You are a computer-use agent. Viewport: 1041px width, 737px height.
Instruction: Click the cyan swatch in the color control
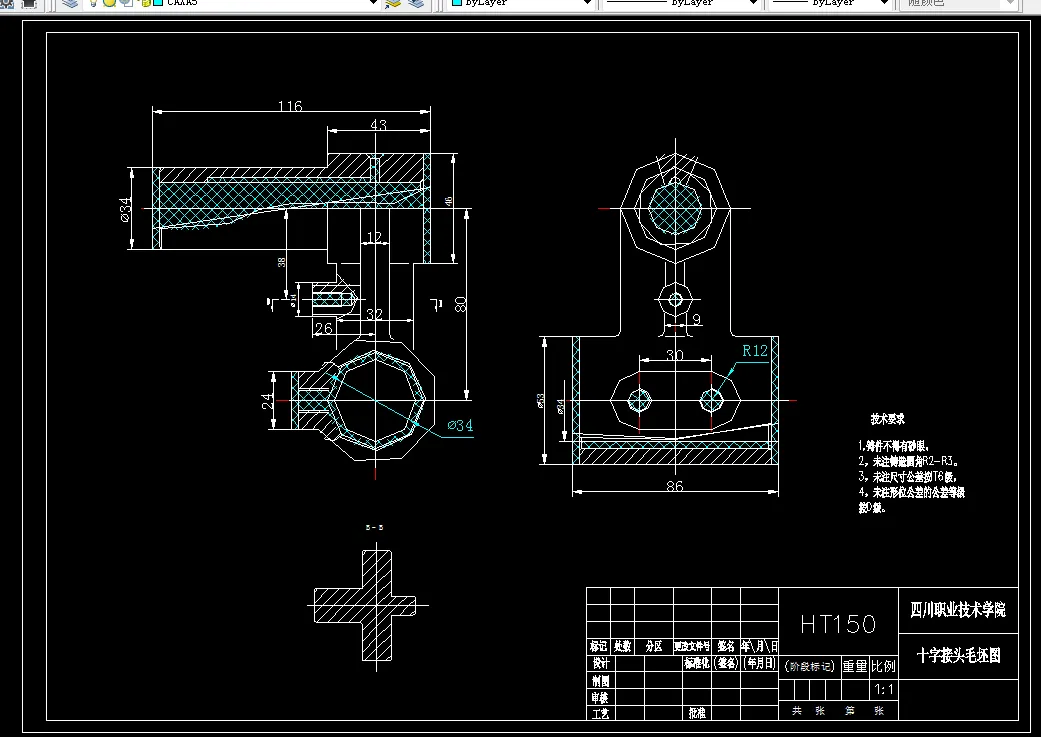click(457, 3)
